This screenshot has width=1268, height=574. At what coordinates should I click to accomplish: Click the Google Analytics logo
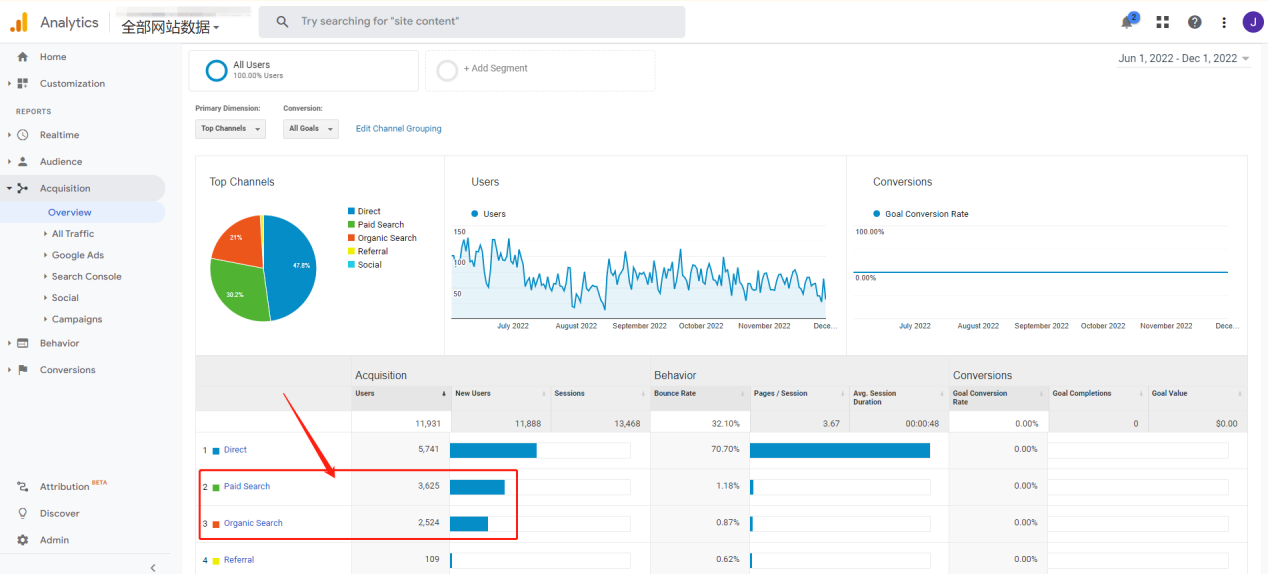point(19,22)
